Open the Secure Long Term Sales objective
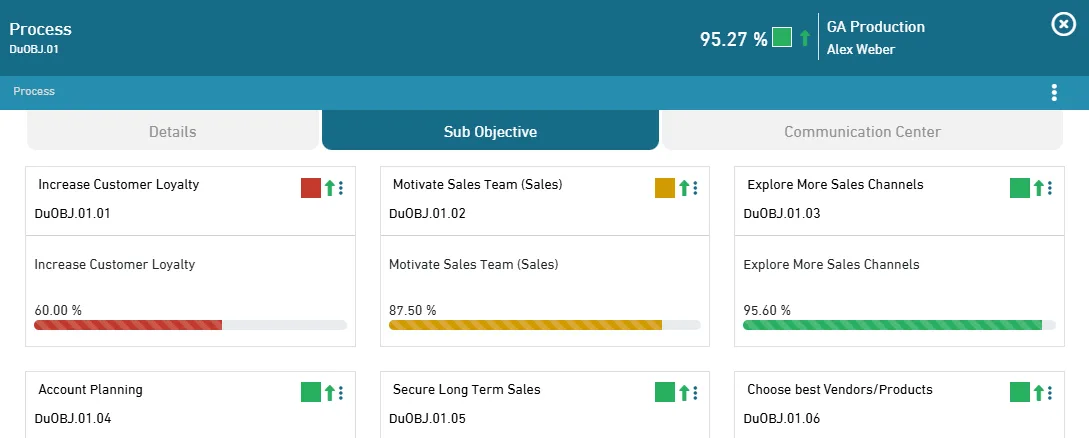This screenshot has width=1089, height=438. pyautogui.click(x=466, y=389)
